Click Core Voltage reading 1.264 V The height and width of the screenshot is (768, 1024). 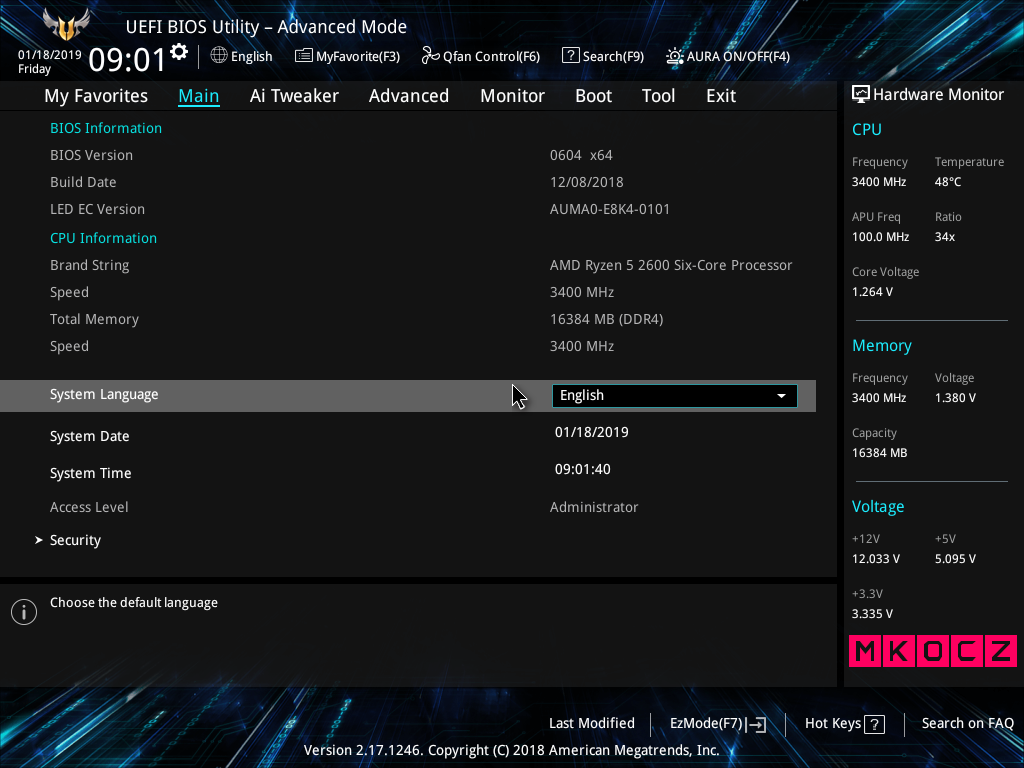point(872,292)
